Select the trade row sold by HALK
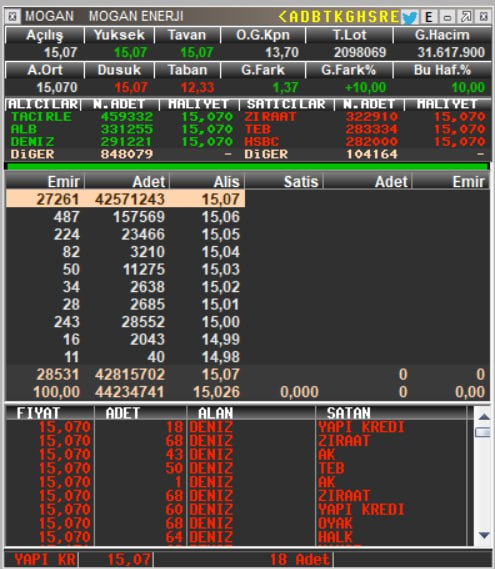 (236, 537)
